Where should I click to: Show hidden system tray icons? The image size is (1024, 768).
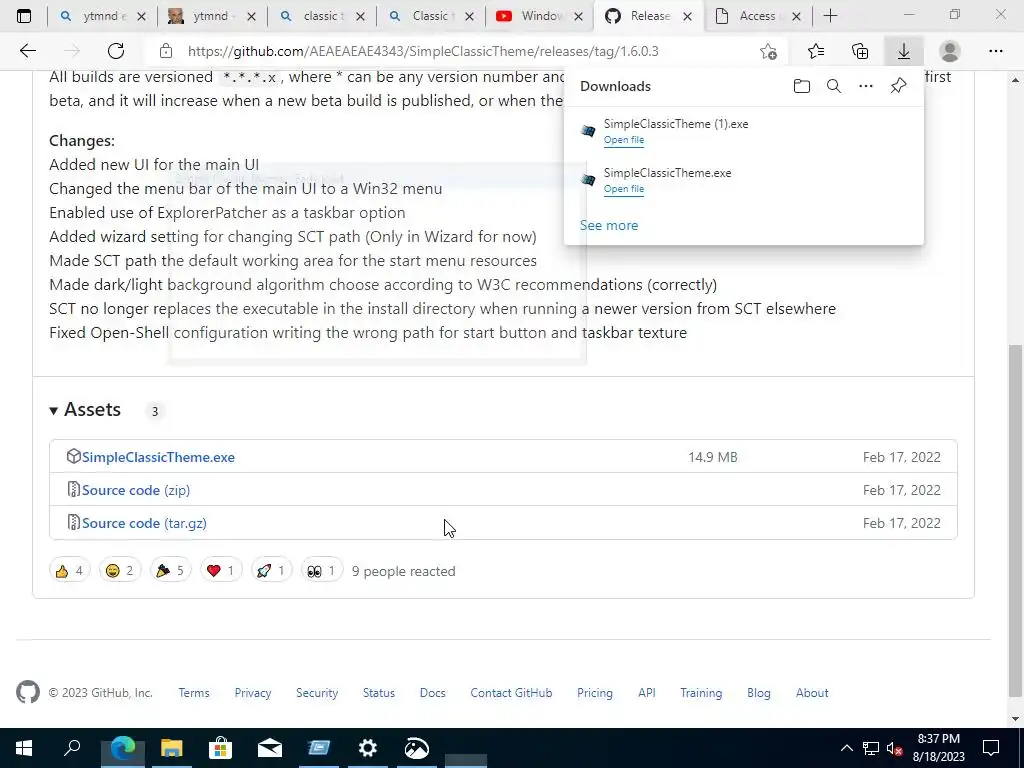tap(846, 748)
